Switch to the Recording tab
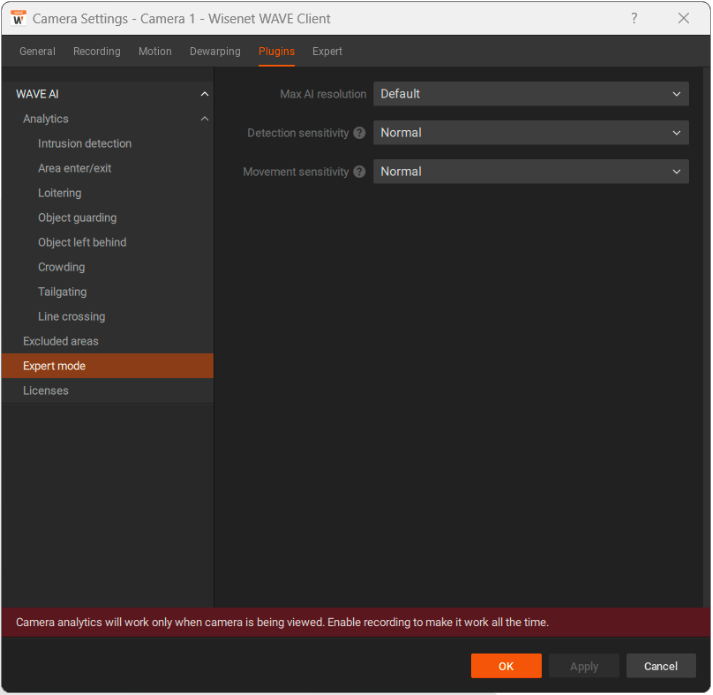713x695 pixels. [97, 51]
